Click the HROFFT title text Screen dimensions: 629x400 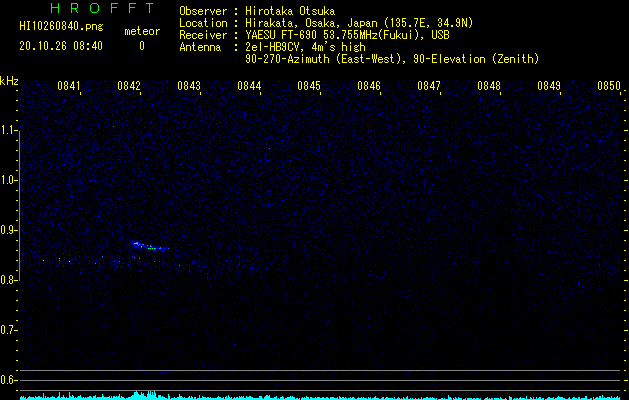coord(103,8)
